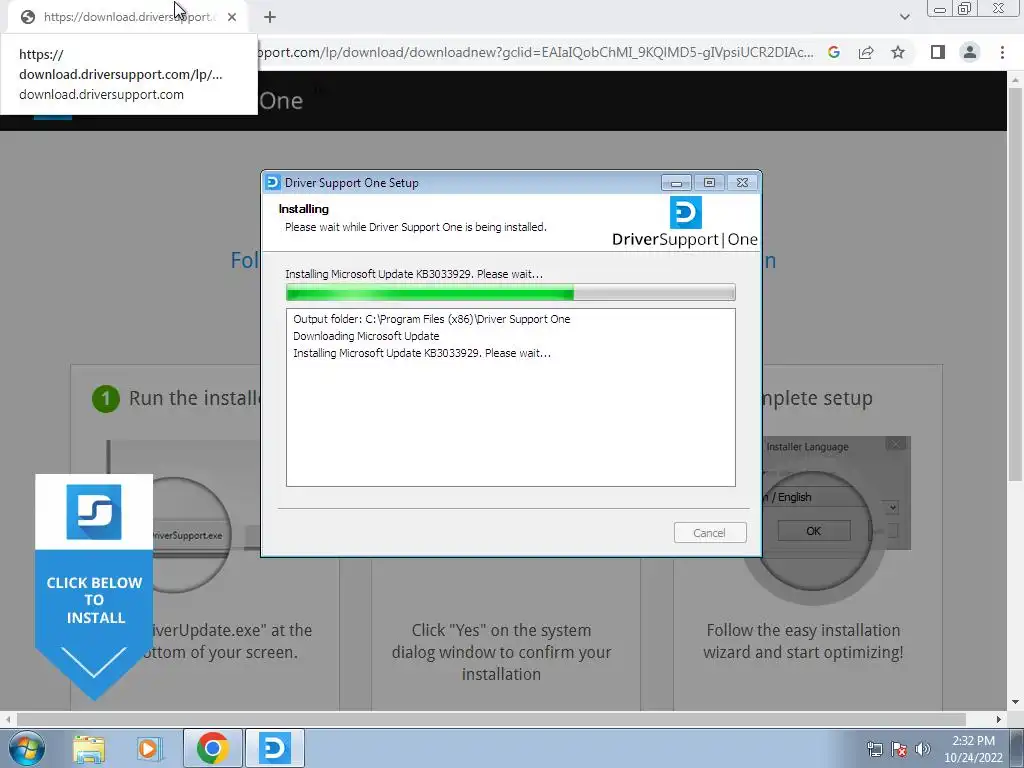The image size is (1024, 768).
Task: Bookmark this page with the star icon
Action: (898, 52)
